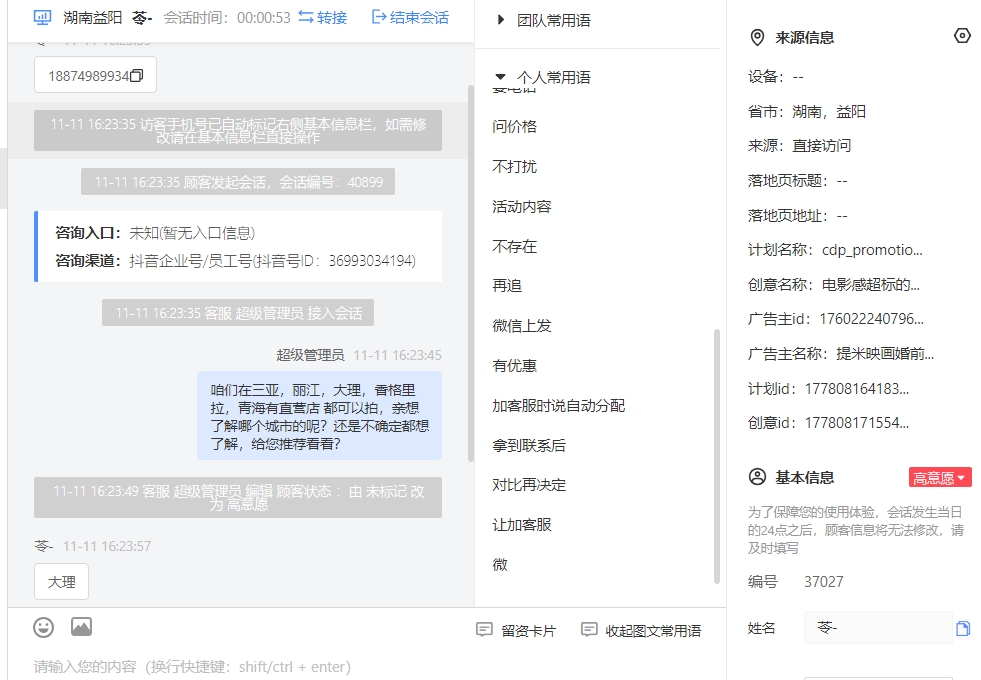Open the image upload icon
Image resolution: width=981 pixels, height=680 pixels.
81,627
